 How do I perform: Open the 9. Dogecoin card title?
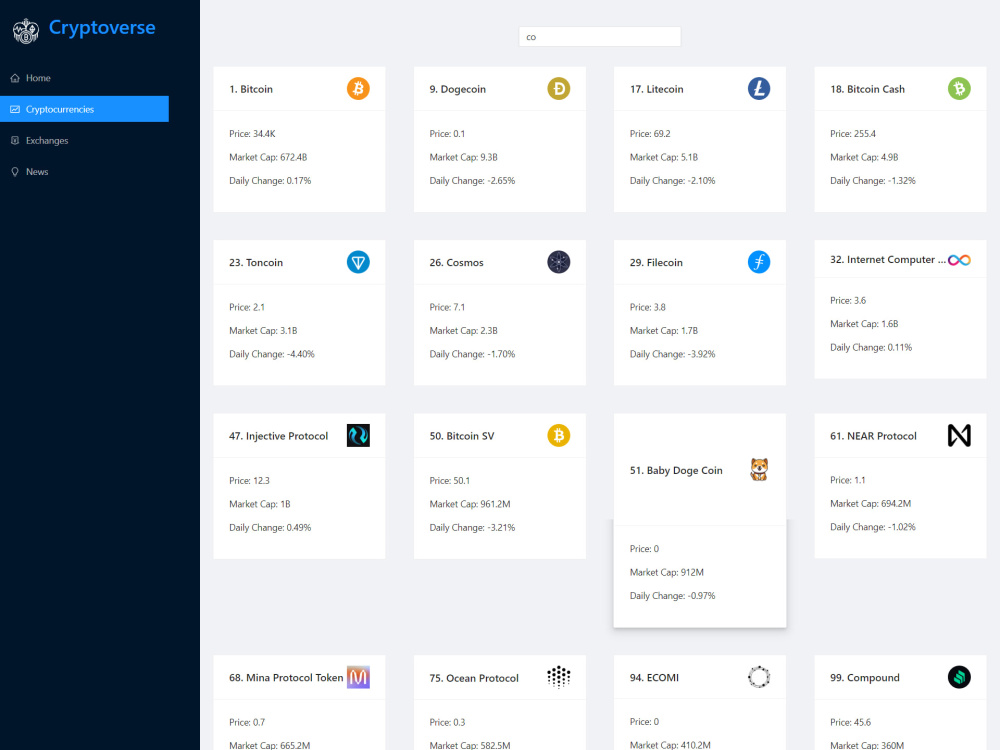point(457,89)
